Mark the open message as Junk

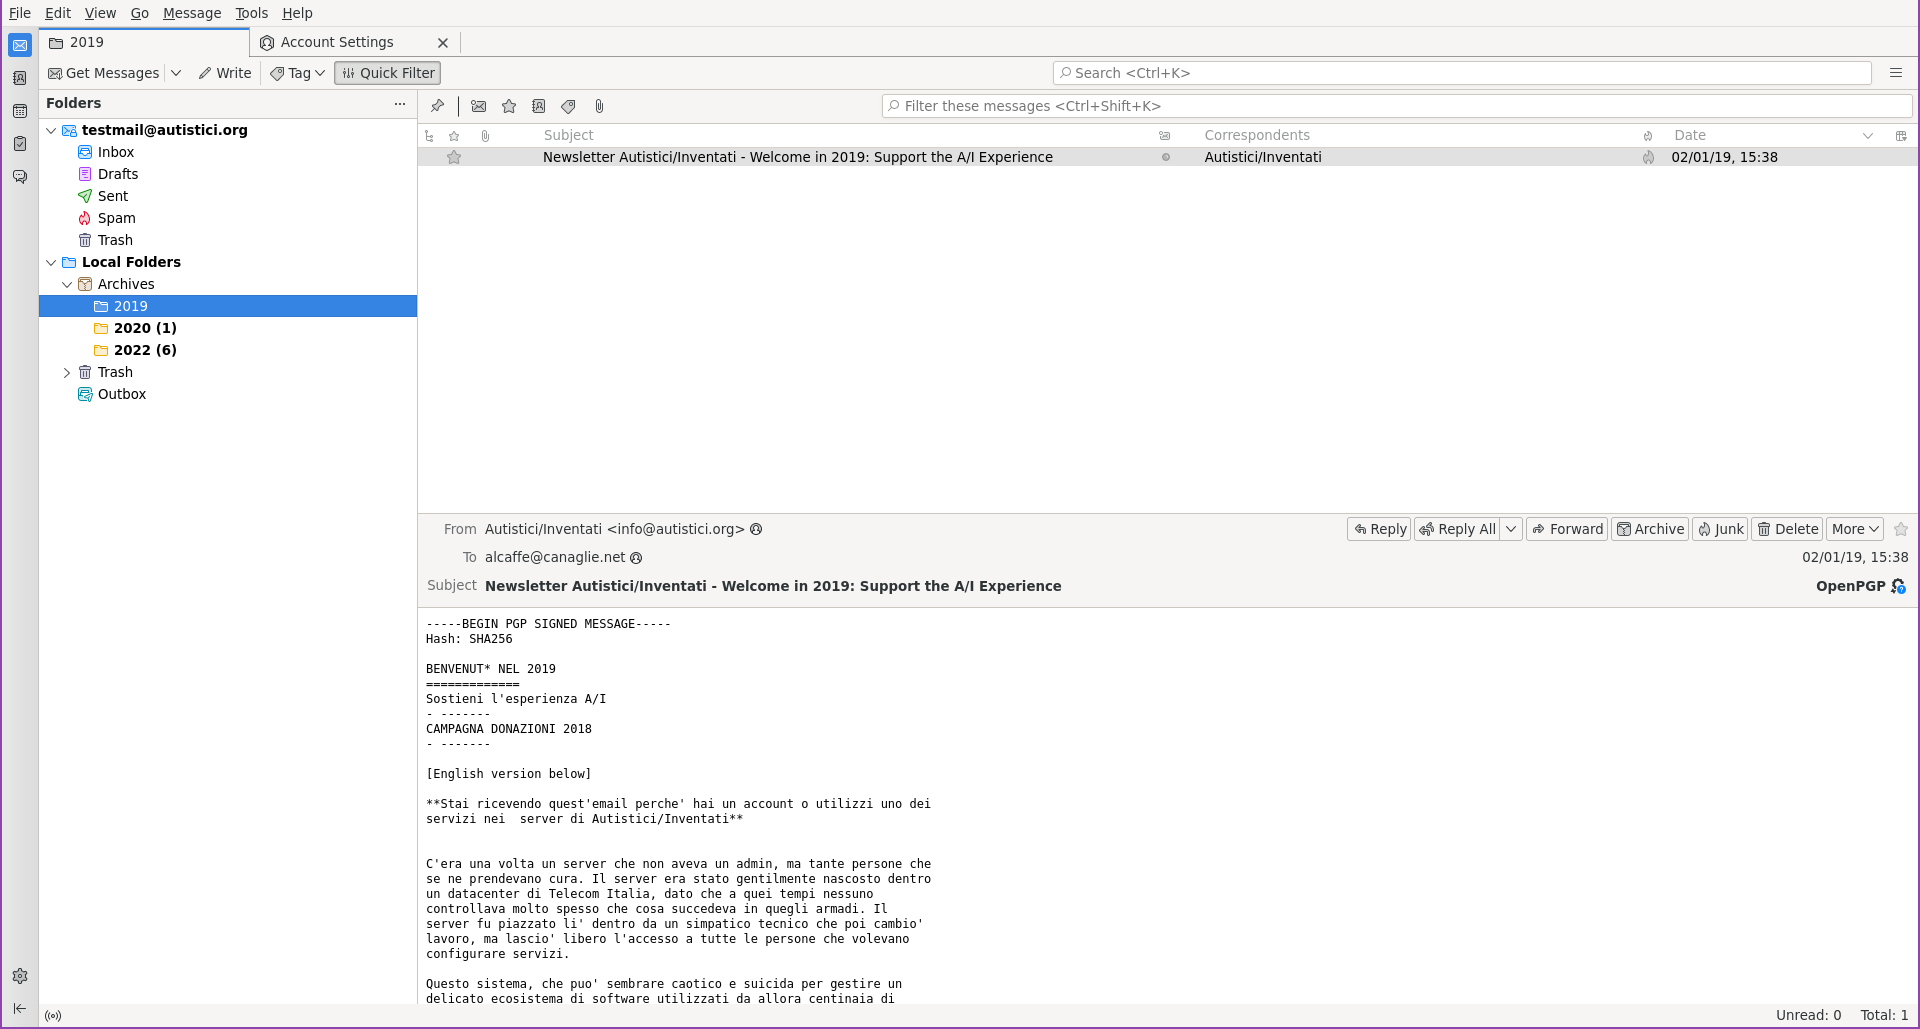[1720, 529]
